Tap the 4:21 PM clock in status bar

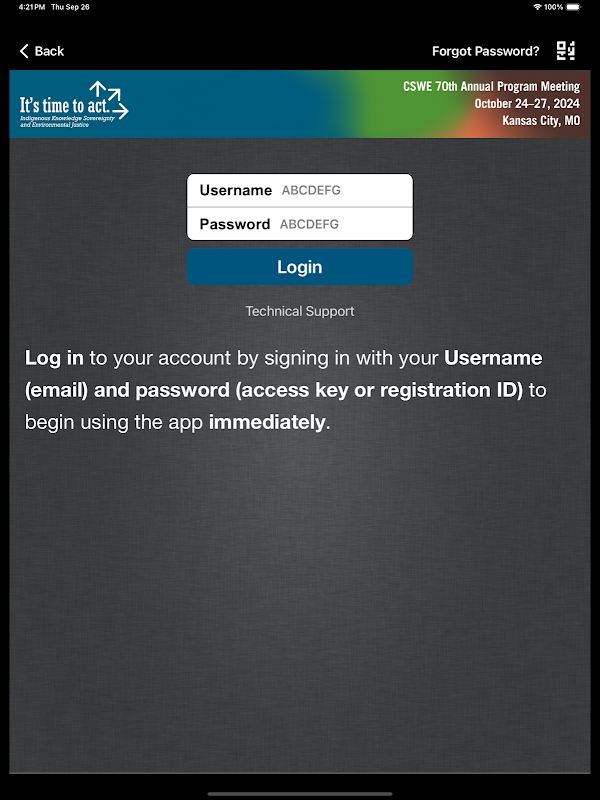coord(32,7)
